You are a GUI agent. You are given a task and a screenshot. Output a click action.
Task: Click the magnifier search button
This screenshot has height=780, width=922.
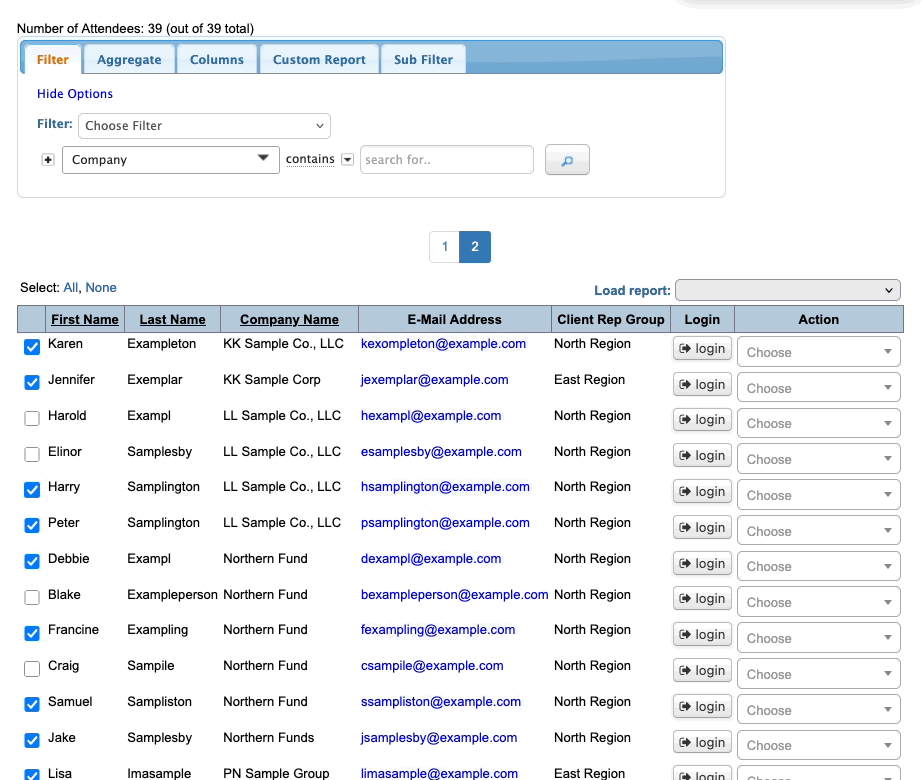[x=567, y=160]
